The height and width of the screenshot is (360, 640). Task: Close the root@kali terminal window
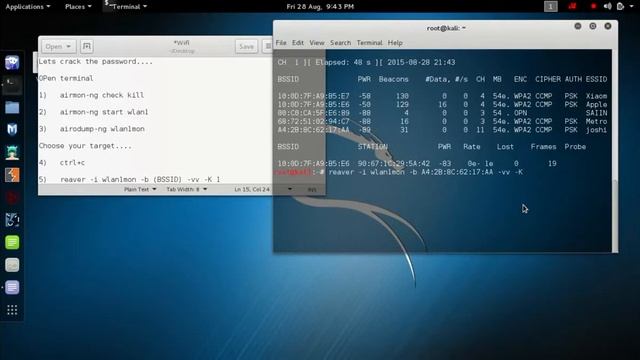tap(608, 26)
